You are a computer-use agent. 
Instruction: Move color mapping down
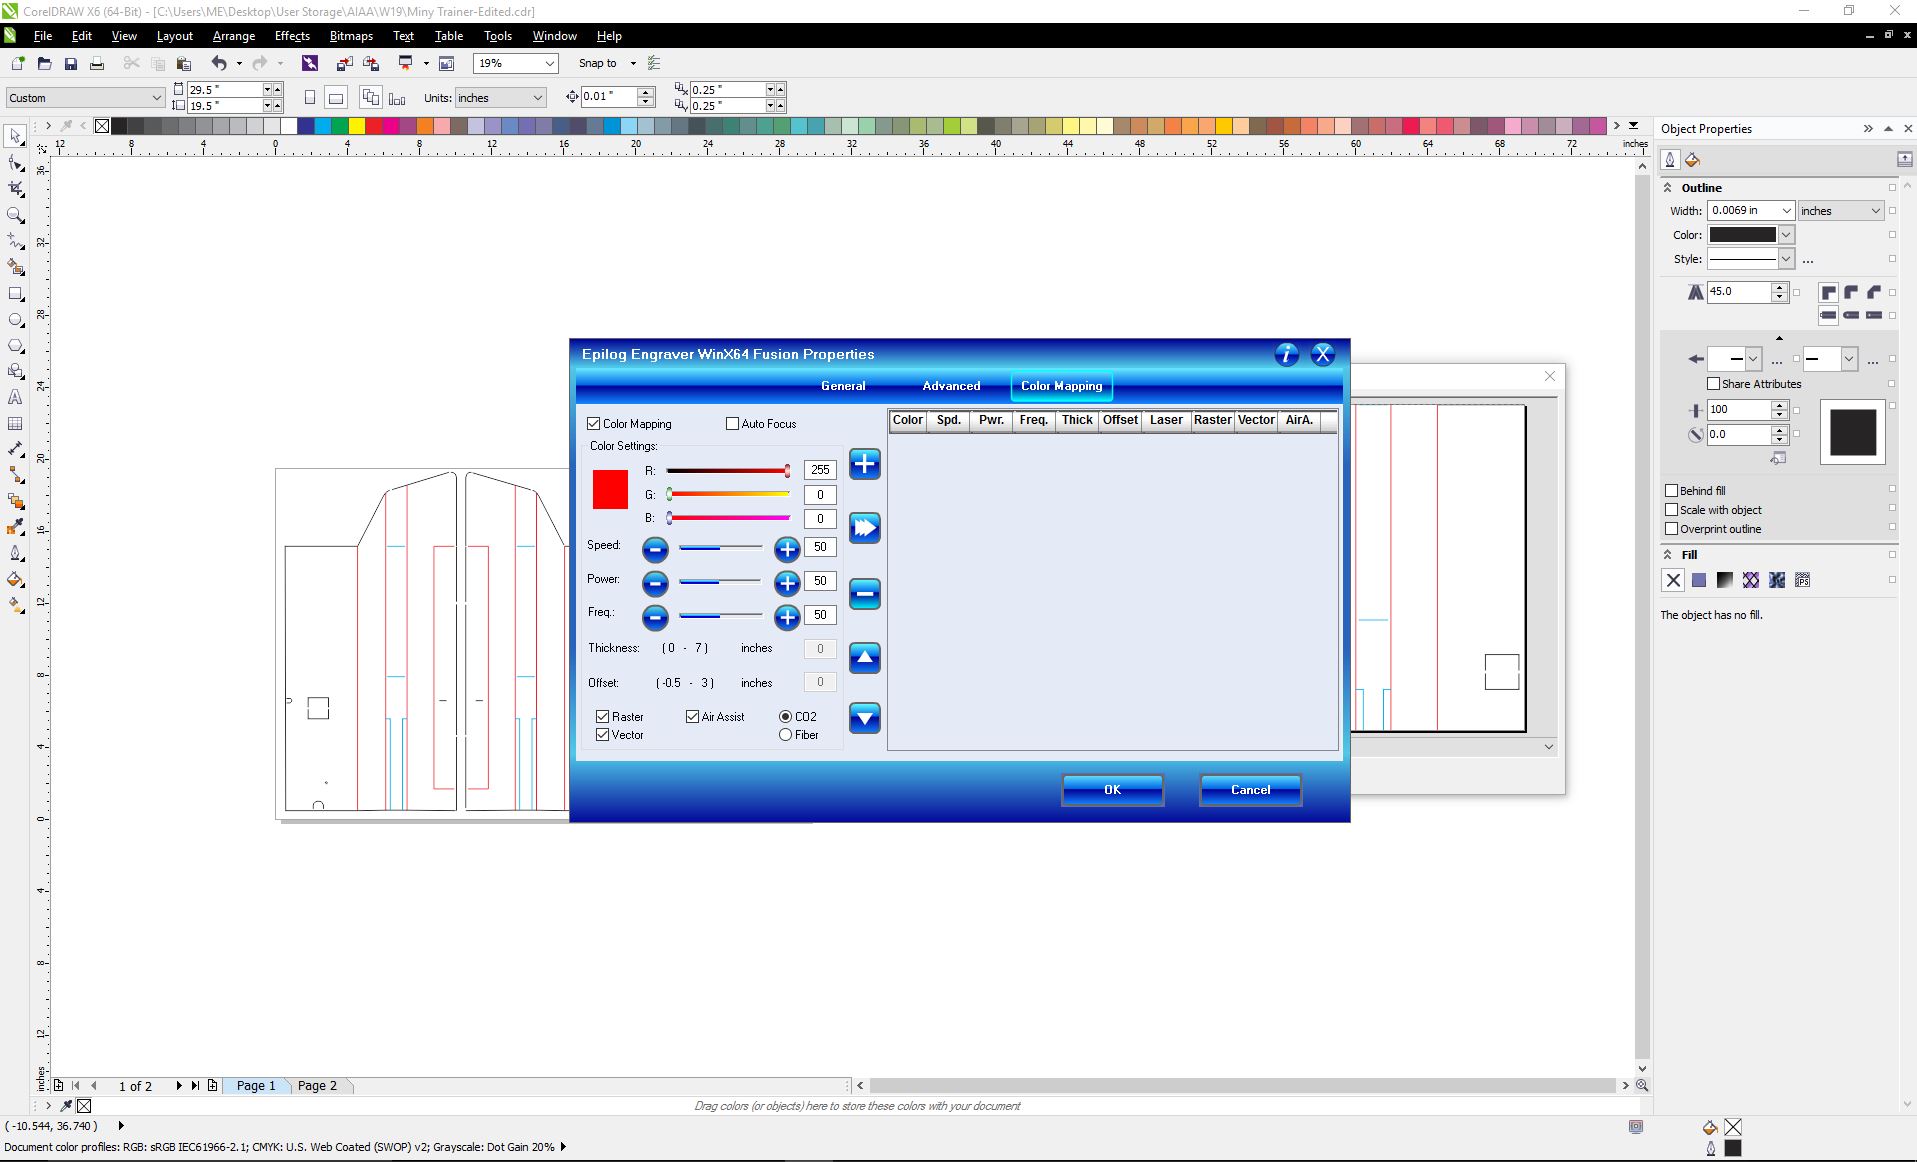tap(865, 718)
